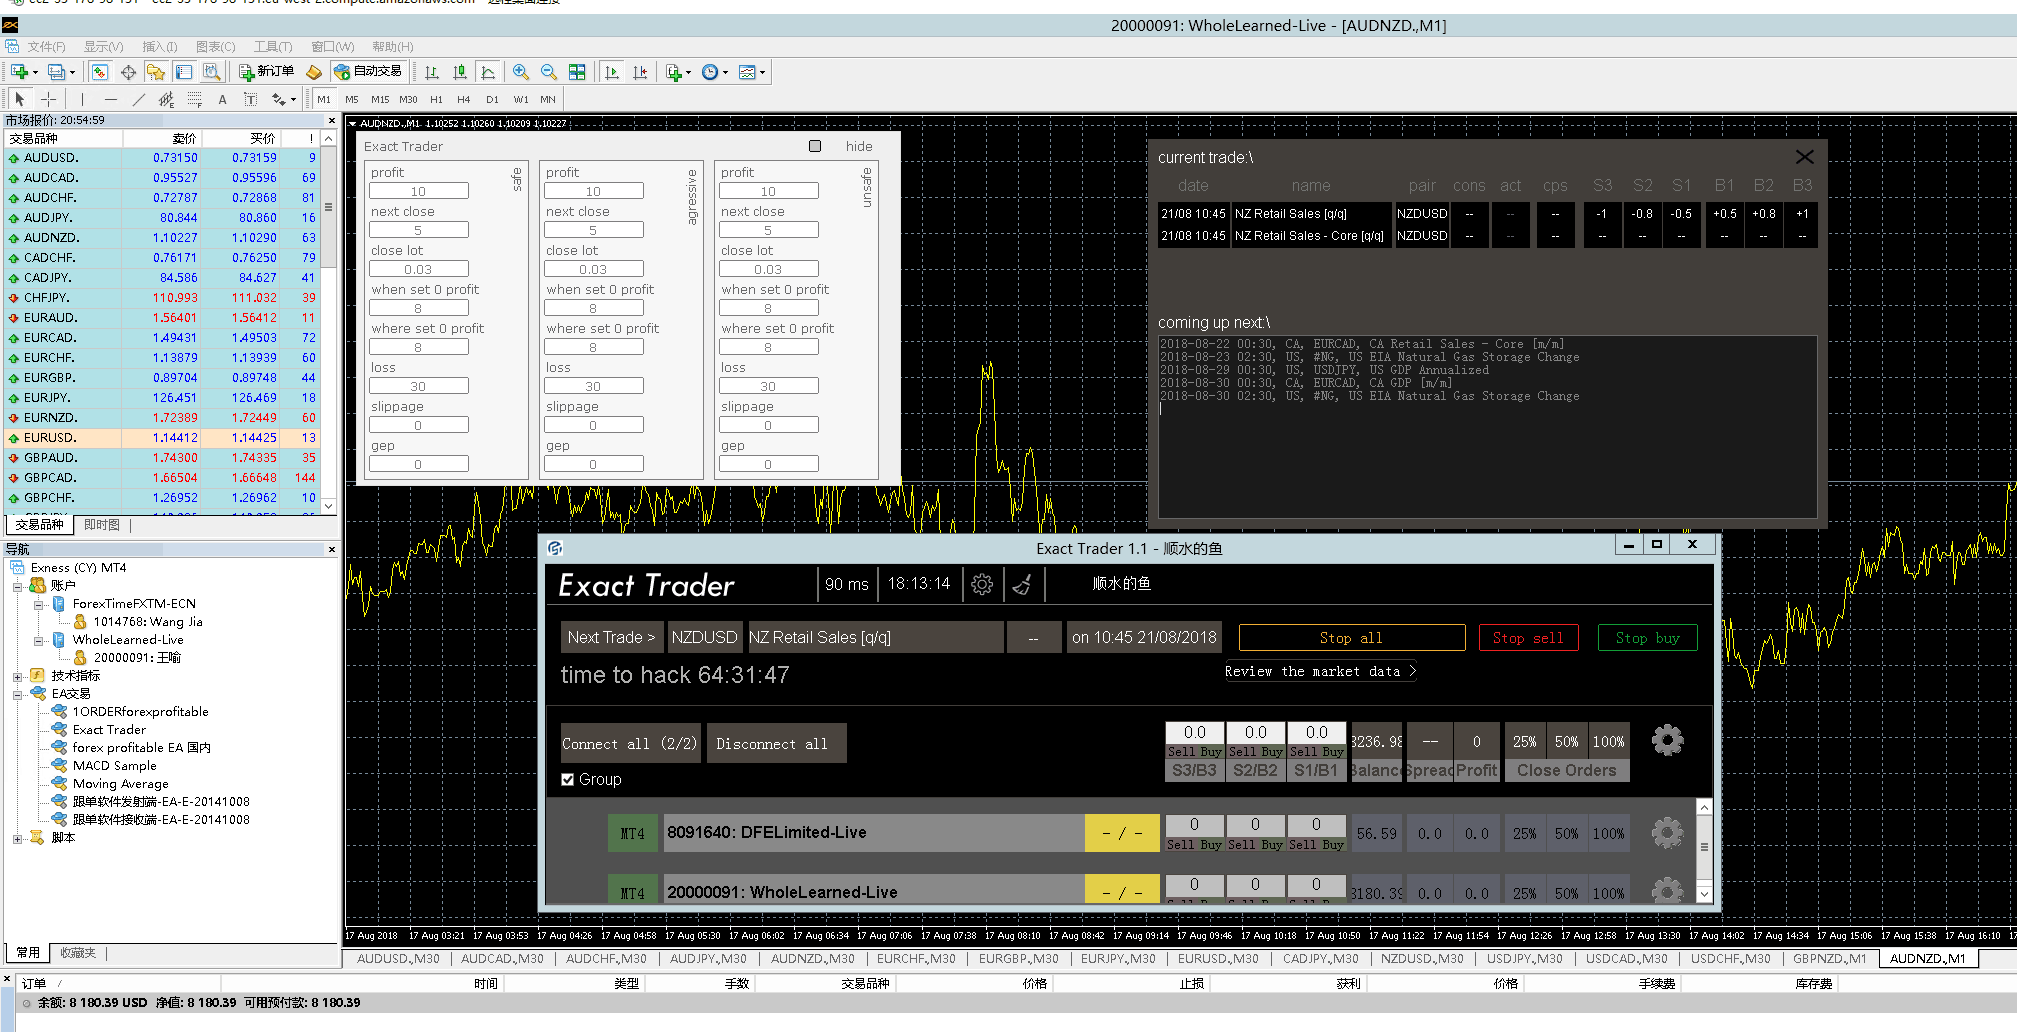Click the New Order (新订单) toolbar button

(x=266, y=72)
